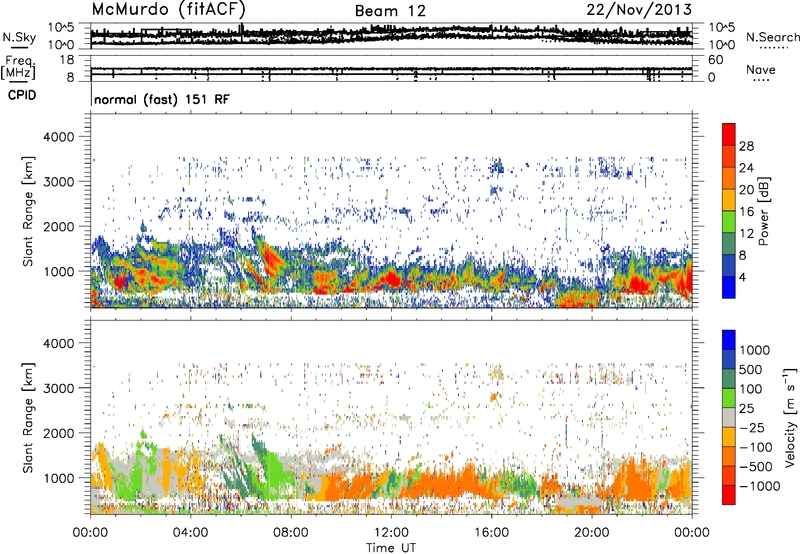Click the 'Power [dB]' colorbar title
Screen dimensions: 800x554
[x=764, y=211]
